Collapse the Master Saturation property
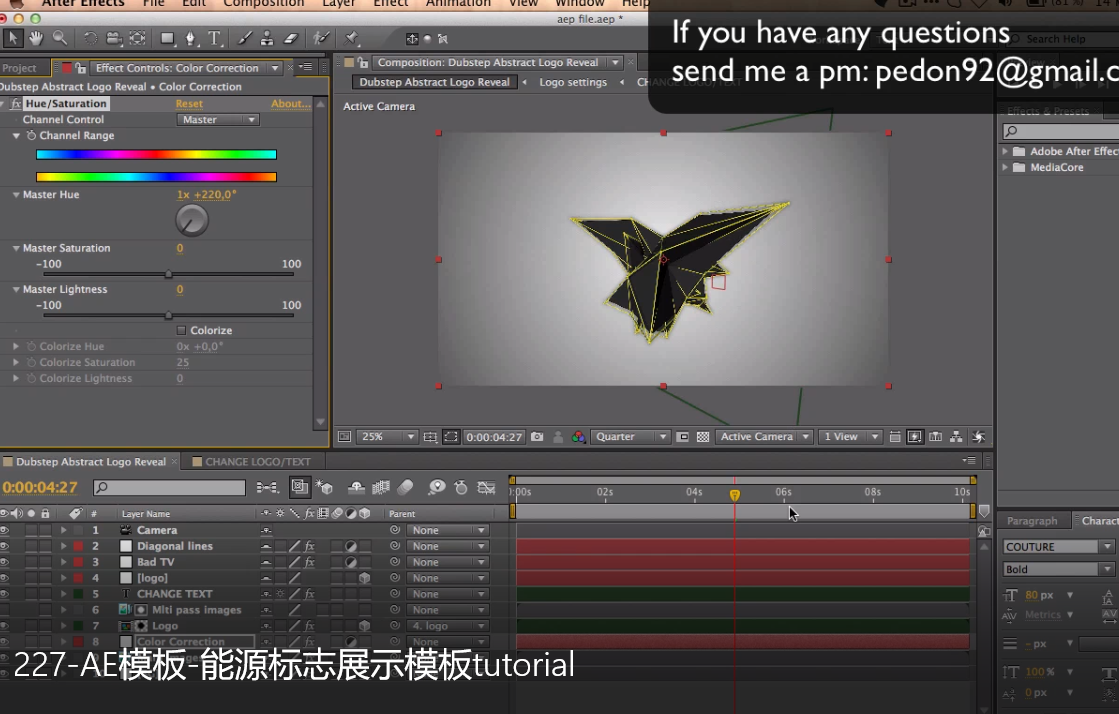The width and height of the screenshot is (1119, 714). click(x=16, y=248)
